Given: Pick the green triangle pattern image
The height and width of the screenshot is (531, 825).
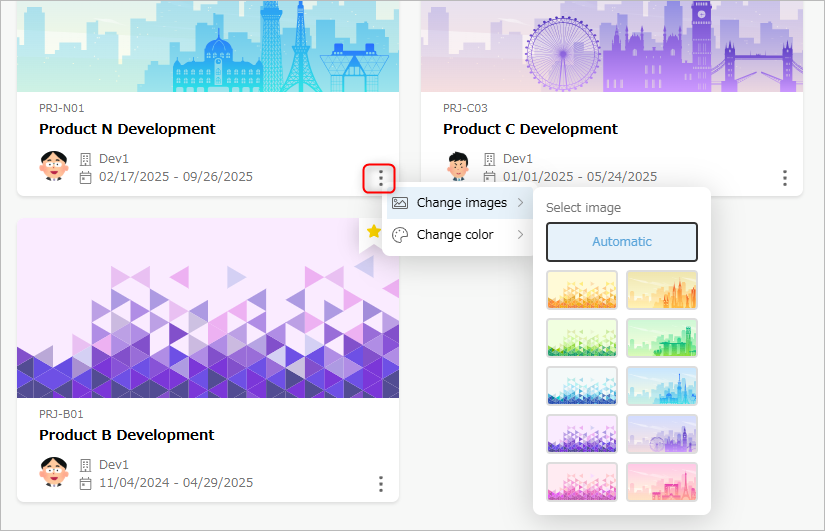Looking at the screenshot, I should [x=582, y=337].
